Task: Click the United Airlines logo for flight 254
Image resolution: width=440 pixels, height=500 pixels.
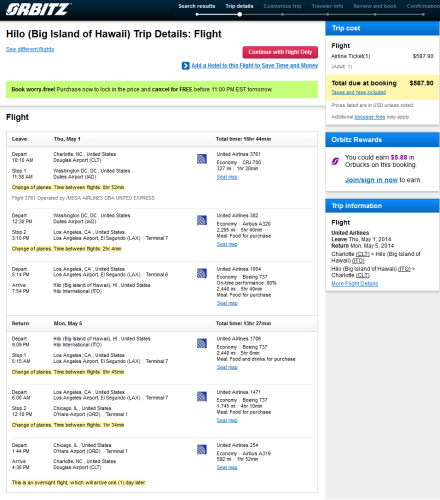Action: [x=202, y=449]
